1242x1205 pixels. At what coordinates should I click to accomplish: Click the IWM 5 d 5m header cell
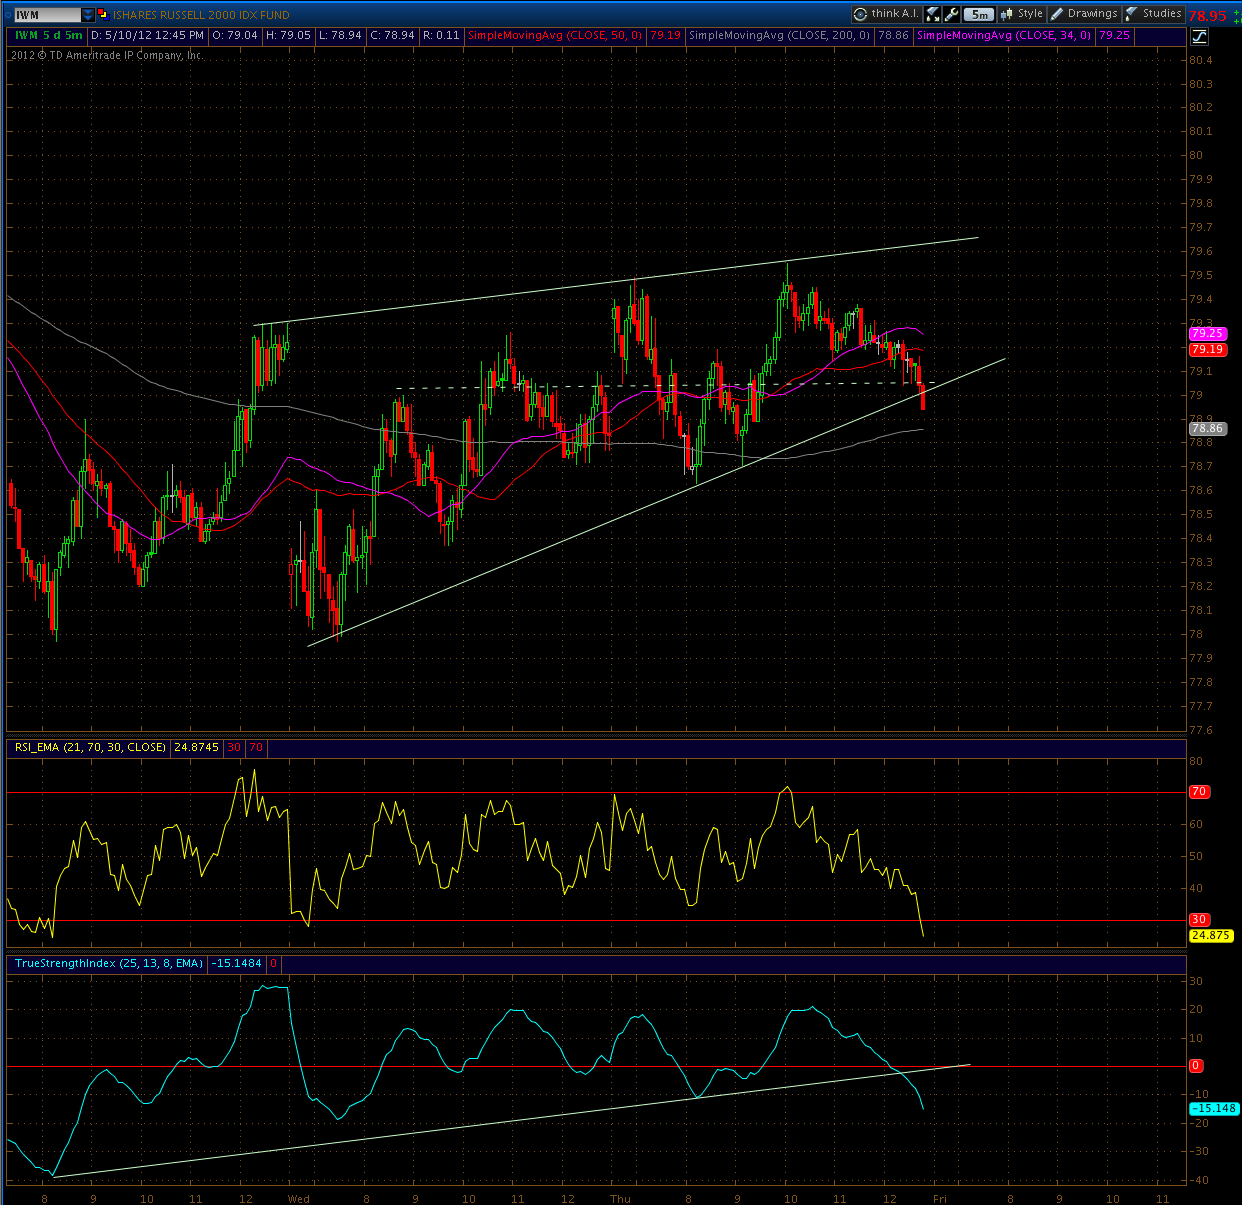point(49,35)
